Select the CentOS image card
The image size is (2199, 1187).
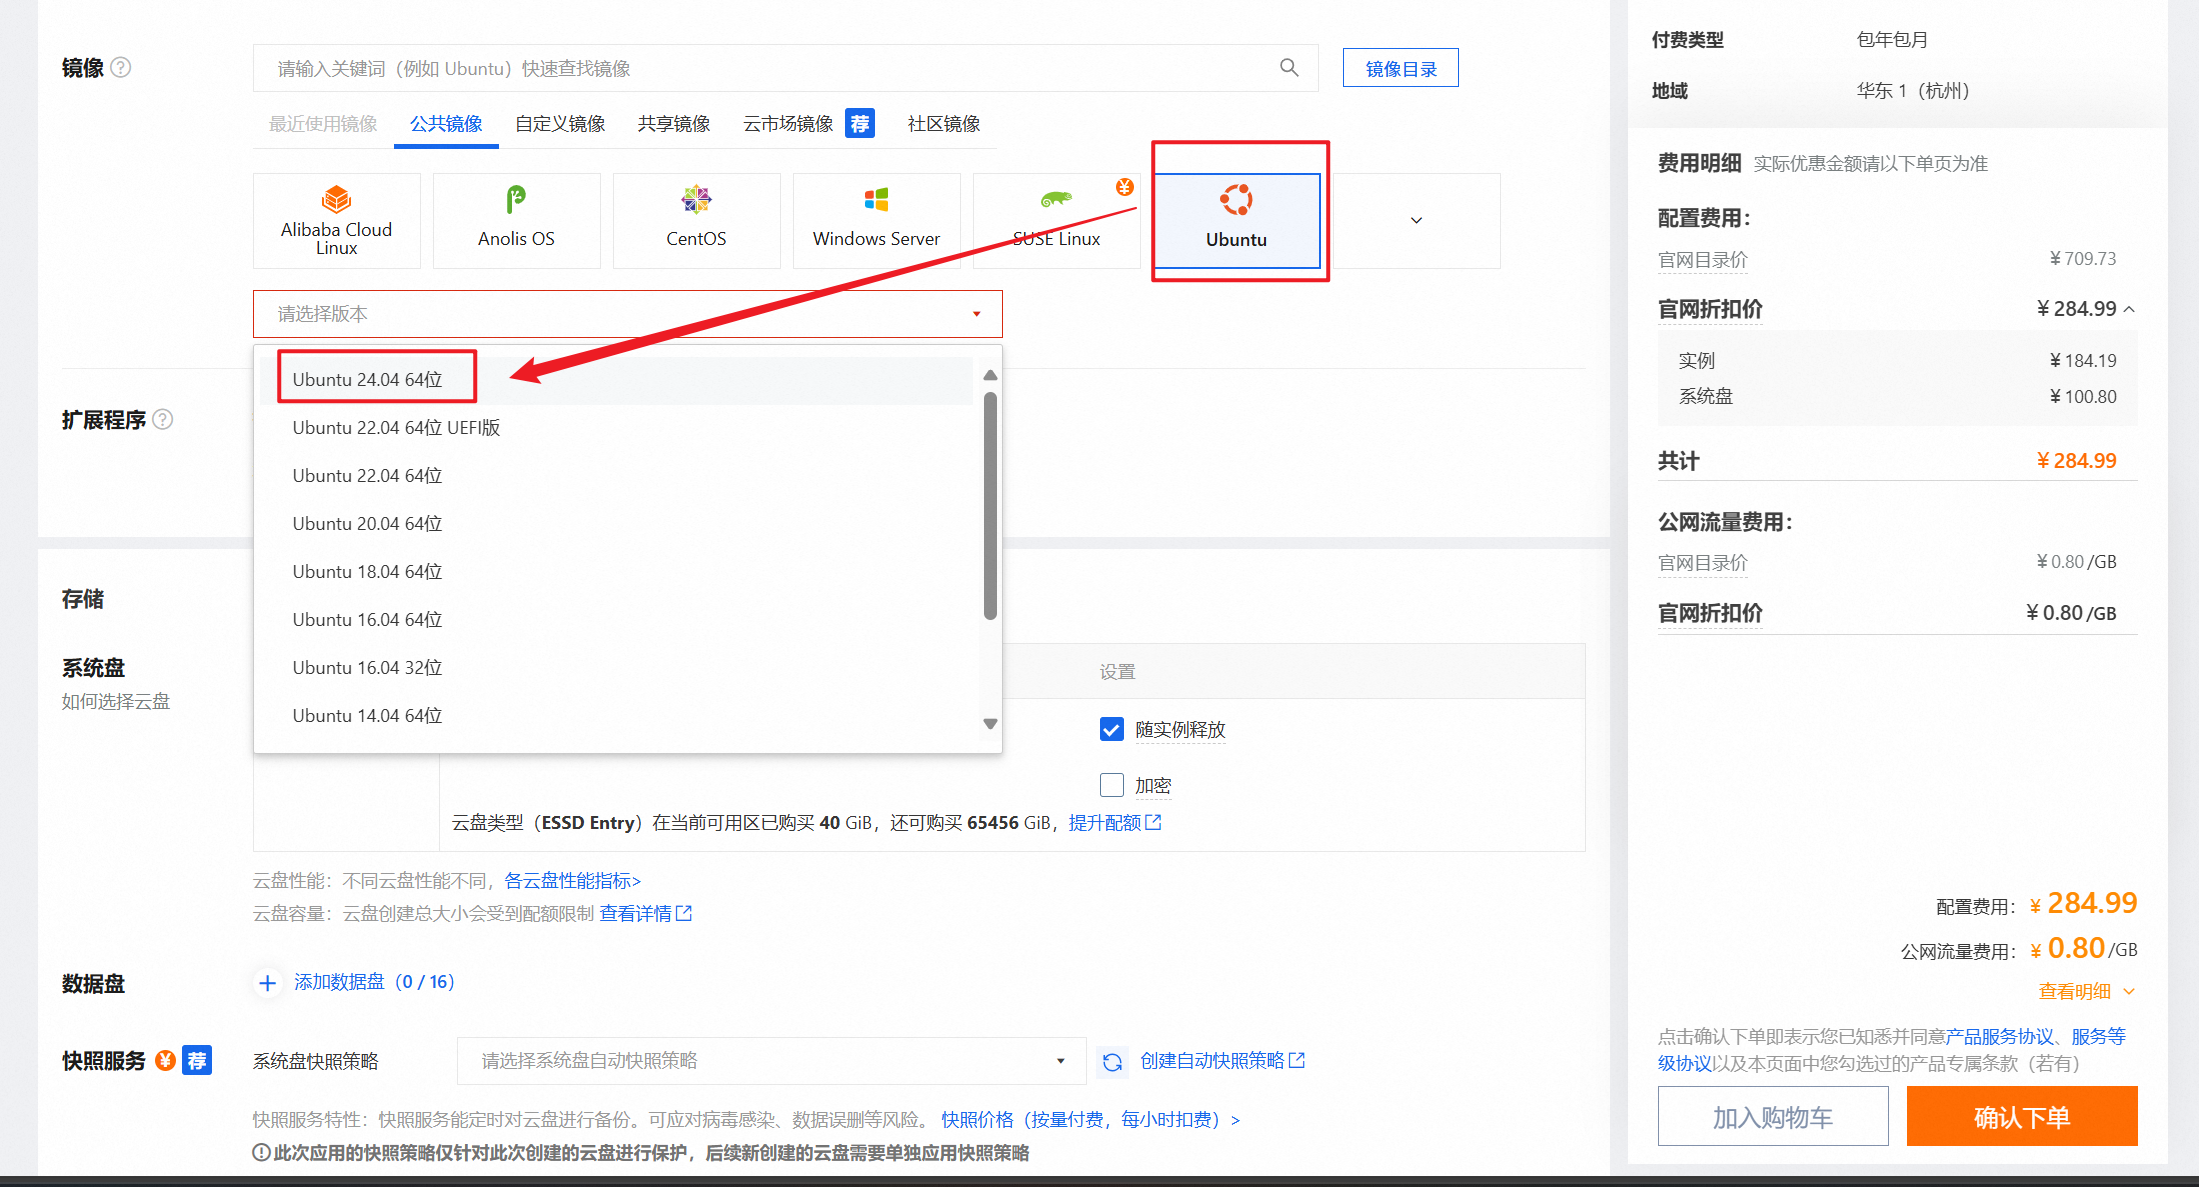point(697,221)
